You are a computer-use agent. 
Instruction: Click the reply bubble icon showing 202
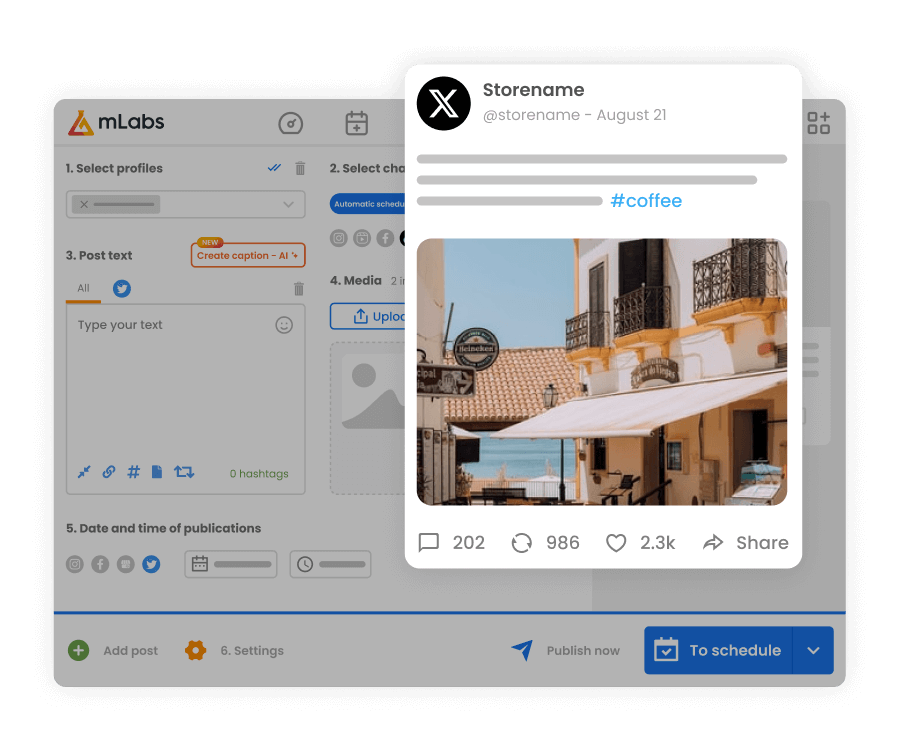(429, 542)
